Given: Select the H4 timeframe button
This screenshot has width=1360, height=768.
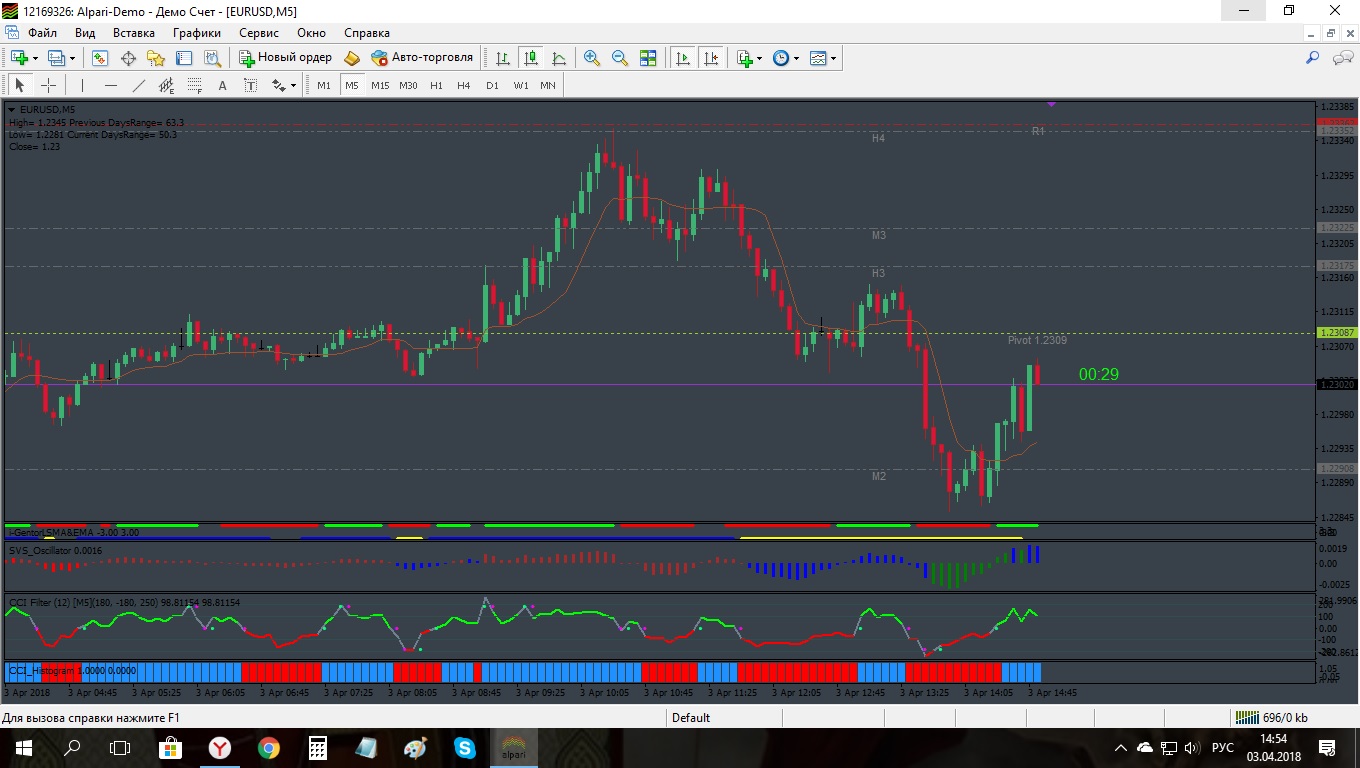Looking at the screenshot, I should pos(464,85).
